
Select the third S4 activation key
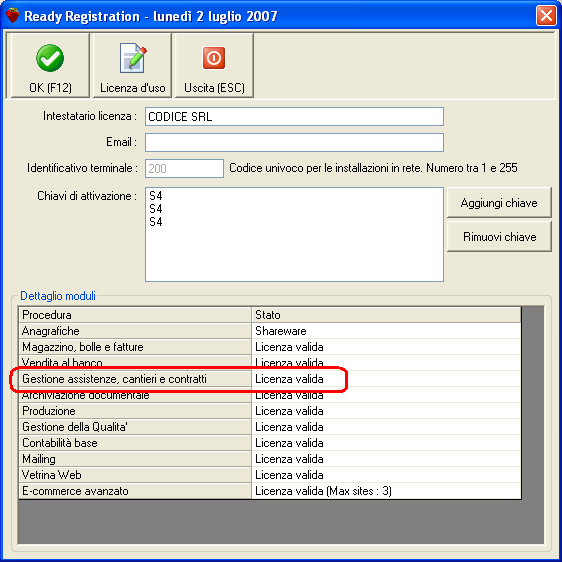click(x=156, y=222)
